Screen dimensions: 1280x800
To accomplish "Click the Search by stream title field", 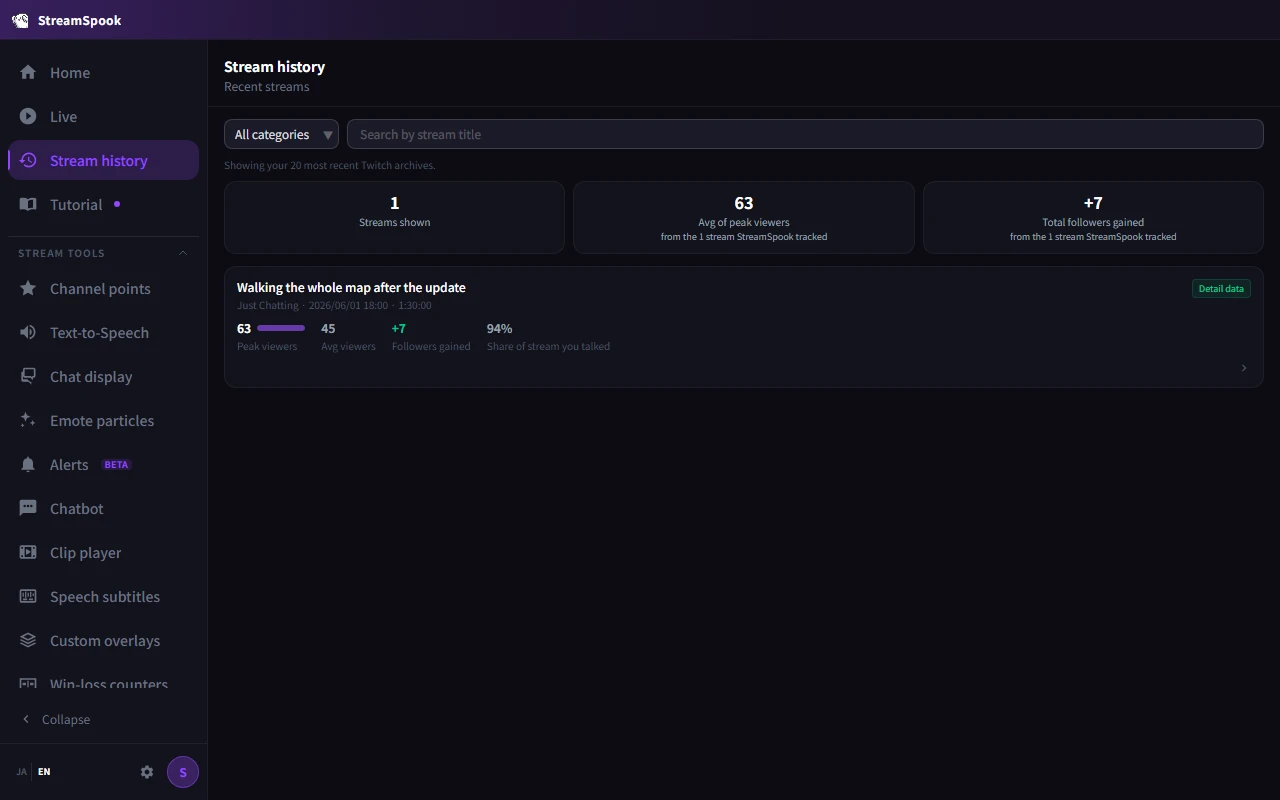I will [x=805, y=134].
